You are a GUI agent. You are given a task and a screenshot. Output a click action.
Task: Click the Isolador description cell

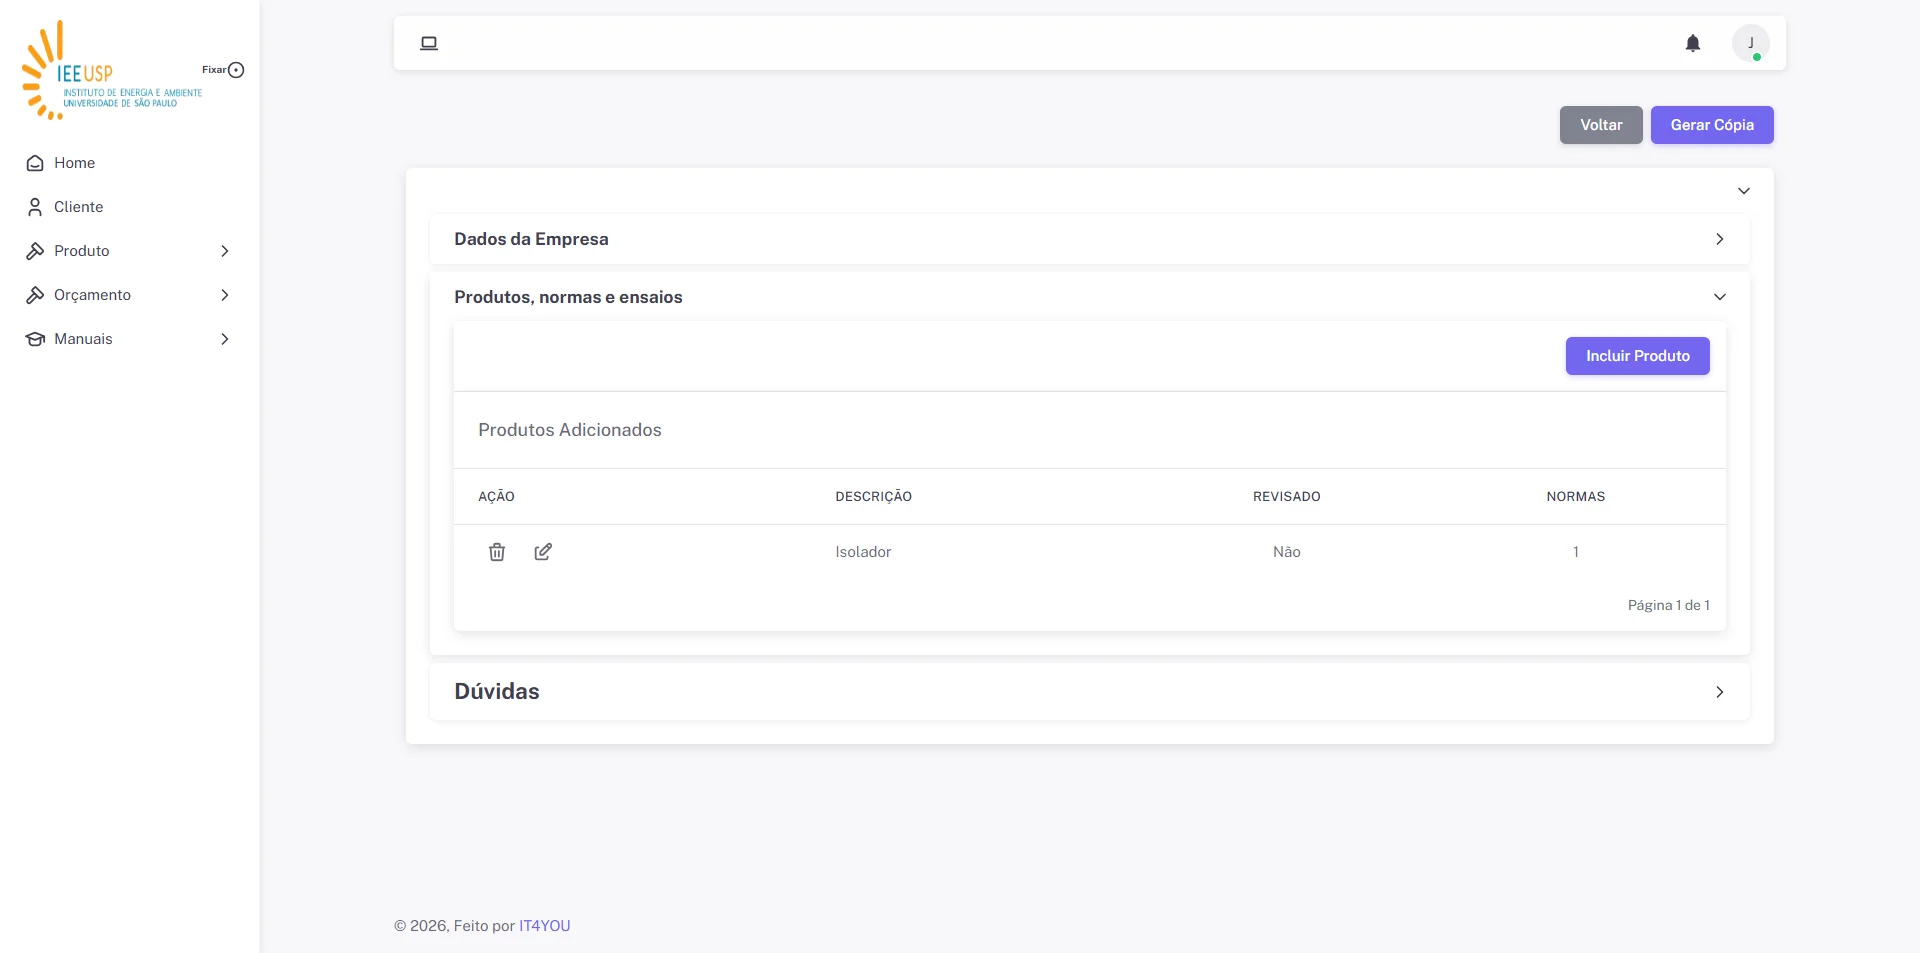pyautogui.click(x=863, y=552)
